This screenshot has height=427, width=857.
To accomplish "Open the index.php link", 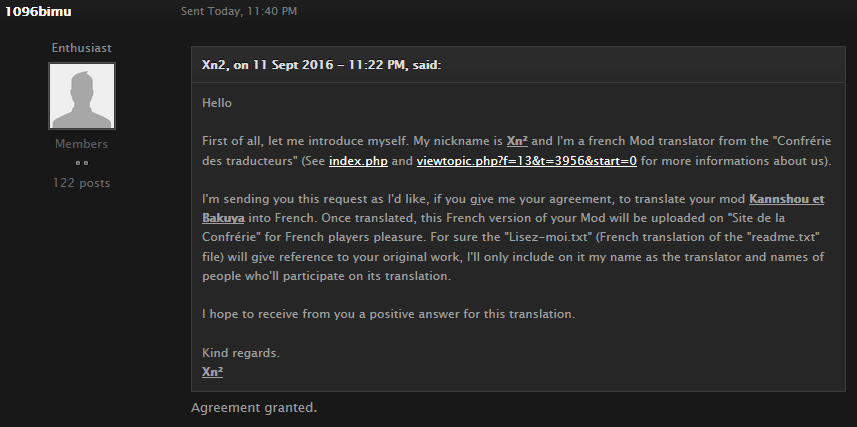I will (358, 161).
